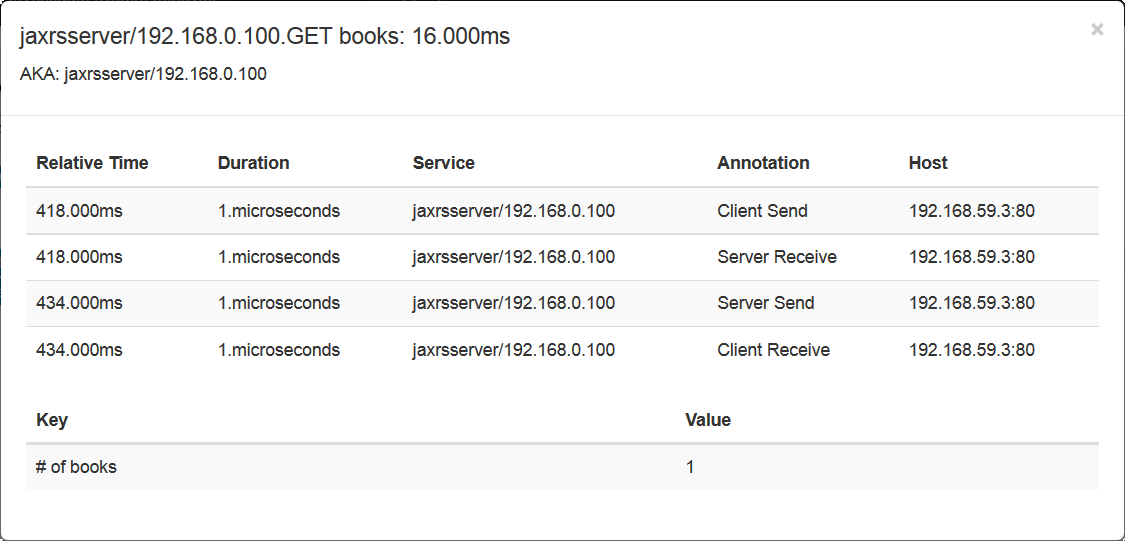Viewport: 1125px width, 541px height.
Task: Click the relative time in Client Send row
Action: click(79, 211)
